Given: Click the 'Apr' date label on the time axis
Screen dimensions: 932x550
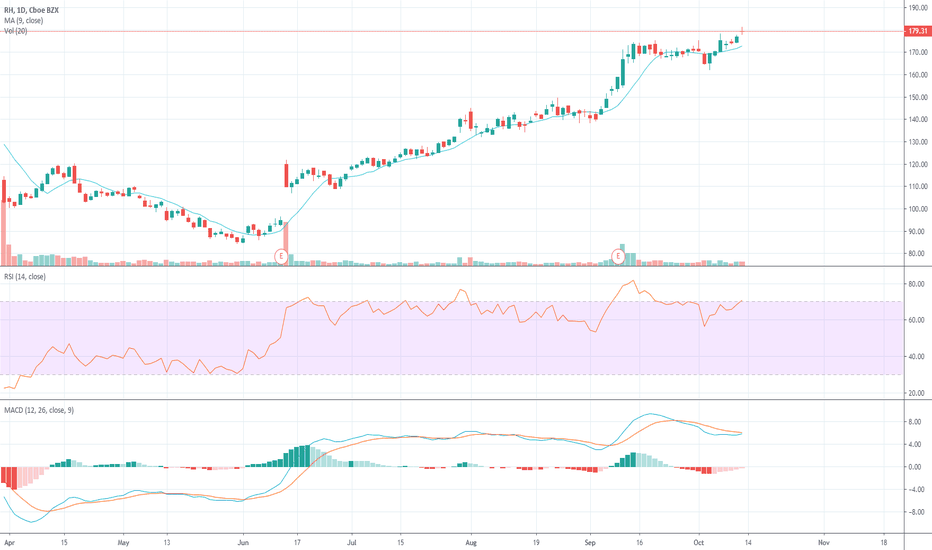Looking at the screenshot, I should point(8,543).
